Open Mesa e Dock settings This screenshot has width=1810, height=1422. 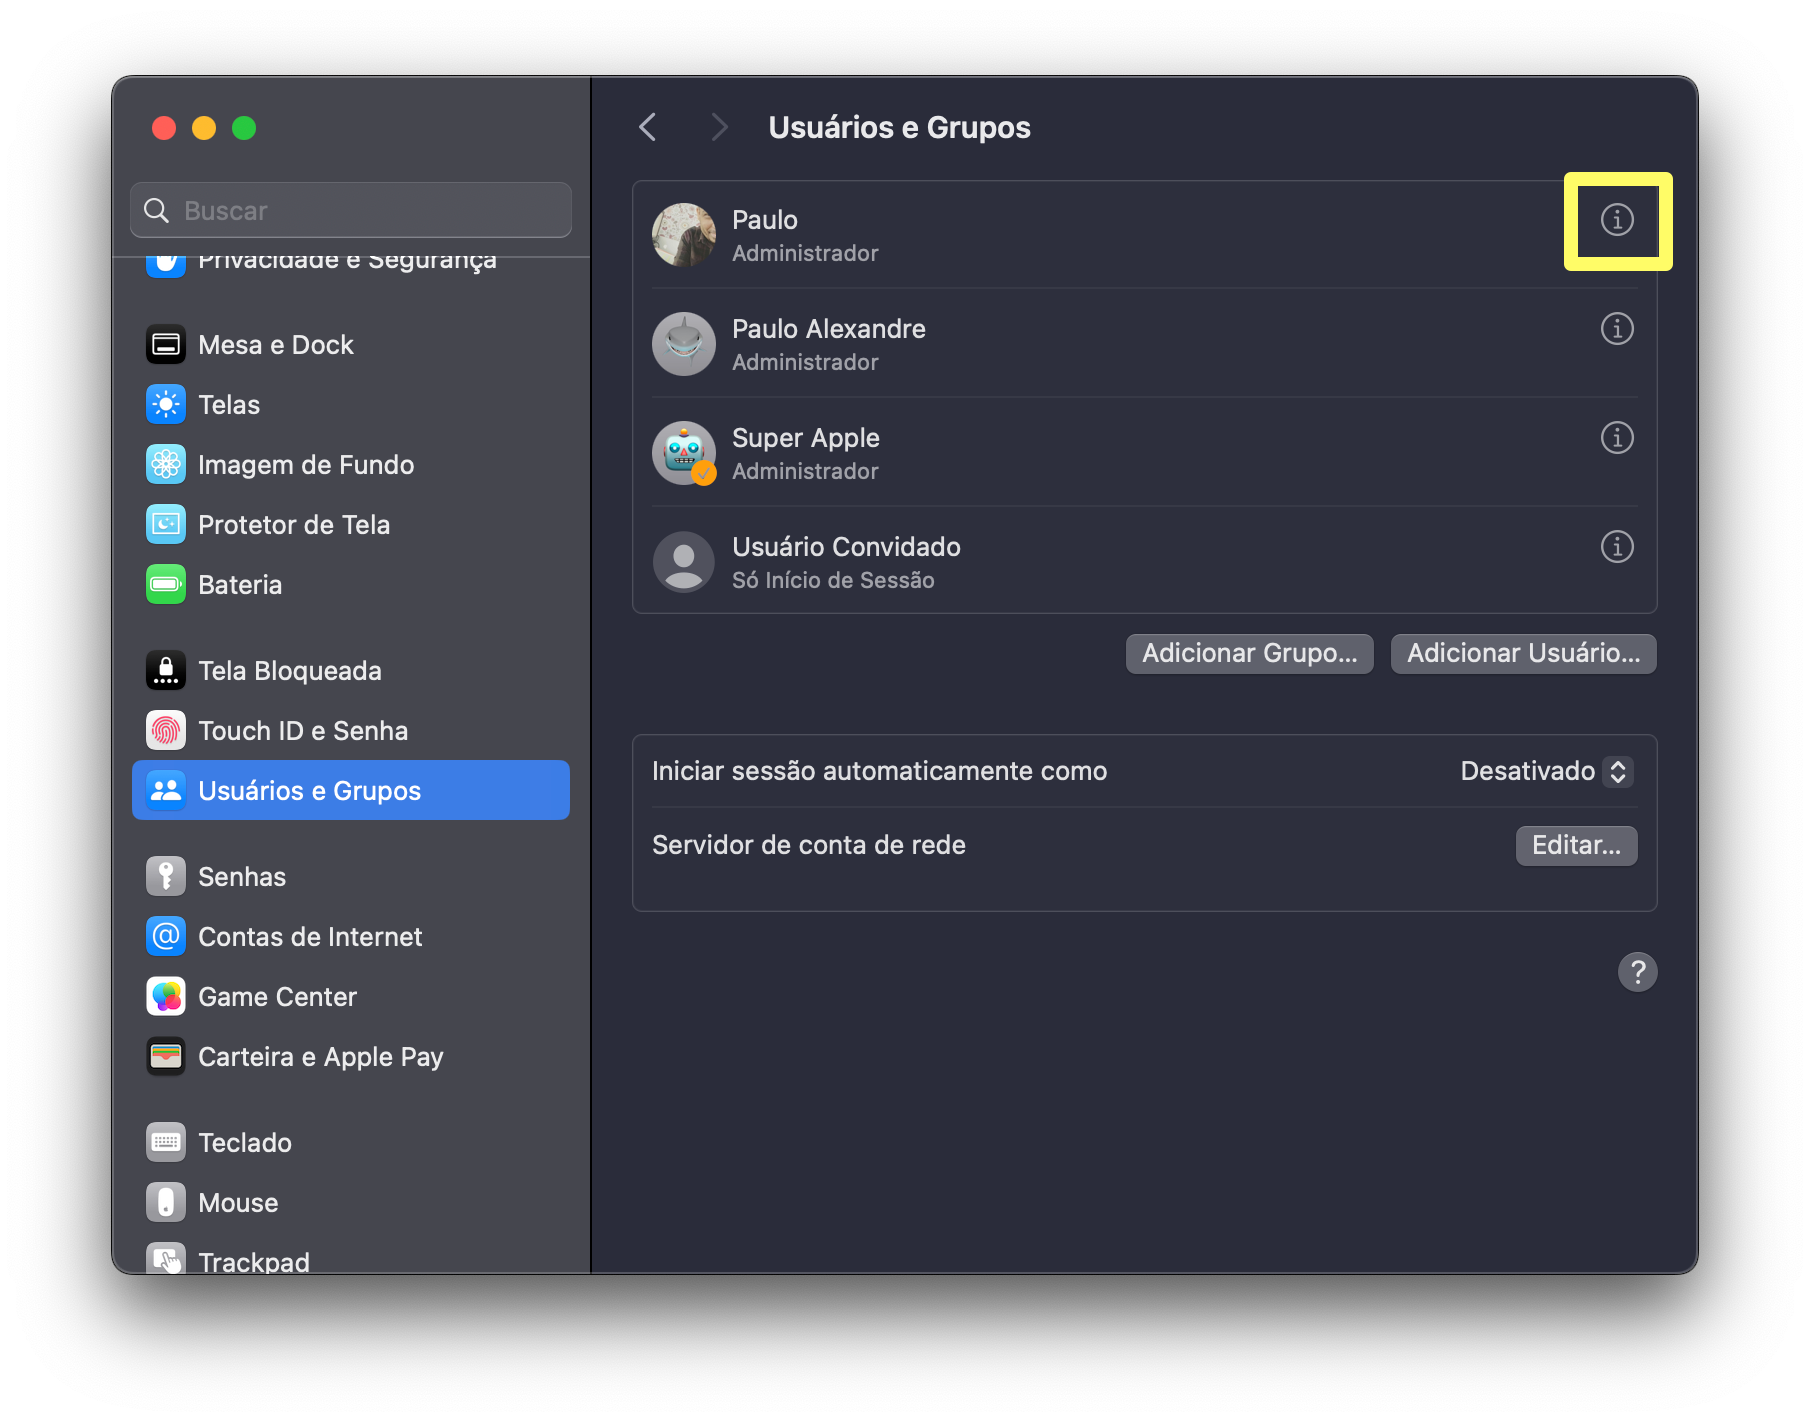[275, 345]
